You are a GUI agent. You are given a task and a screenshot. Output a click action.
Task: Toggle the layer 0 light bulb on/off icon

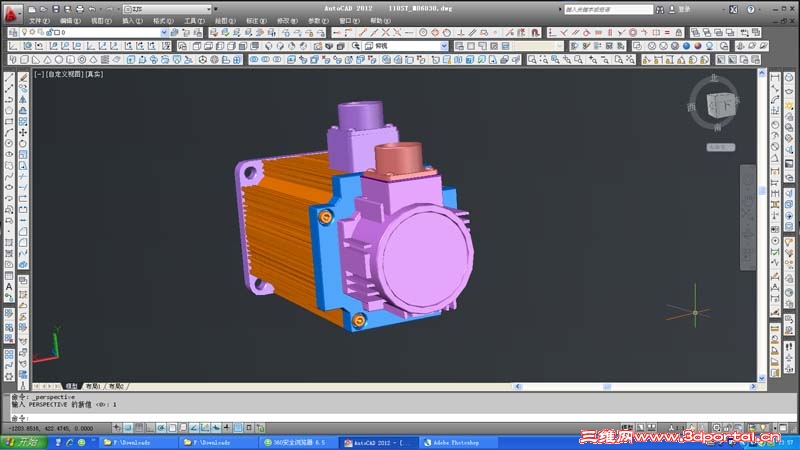24,32
